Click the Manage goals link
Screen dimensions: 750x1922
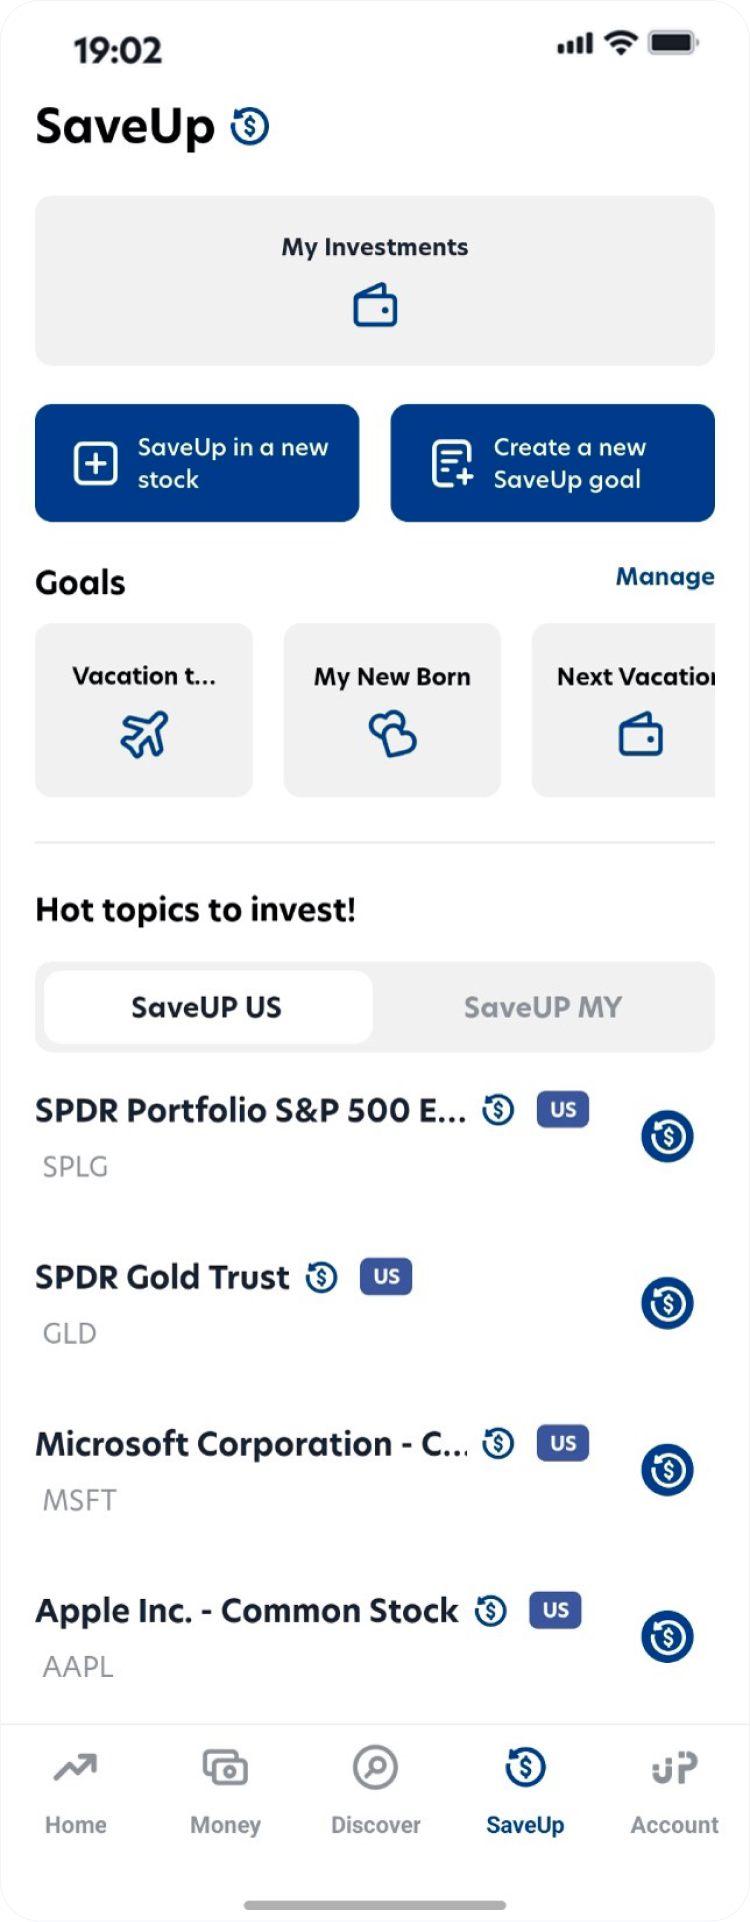point(664,577)
